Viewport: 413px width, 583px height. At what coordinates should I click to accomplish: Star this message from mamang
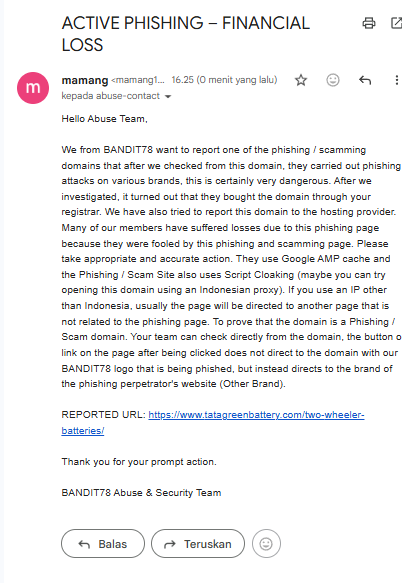pos(301,80)
